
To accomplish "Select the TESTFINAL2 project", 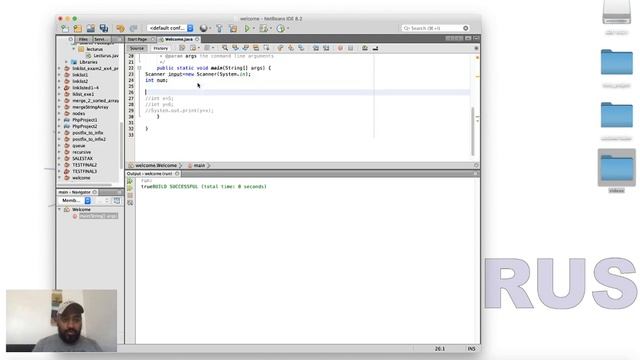I will [84, 165].
